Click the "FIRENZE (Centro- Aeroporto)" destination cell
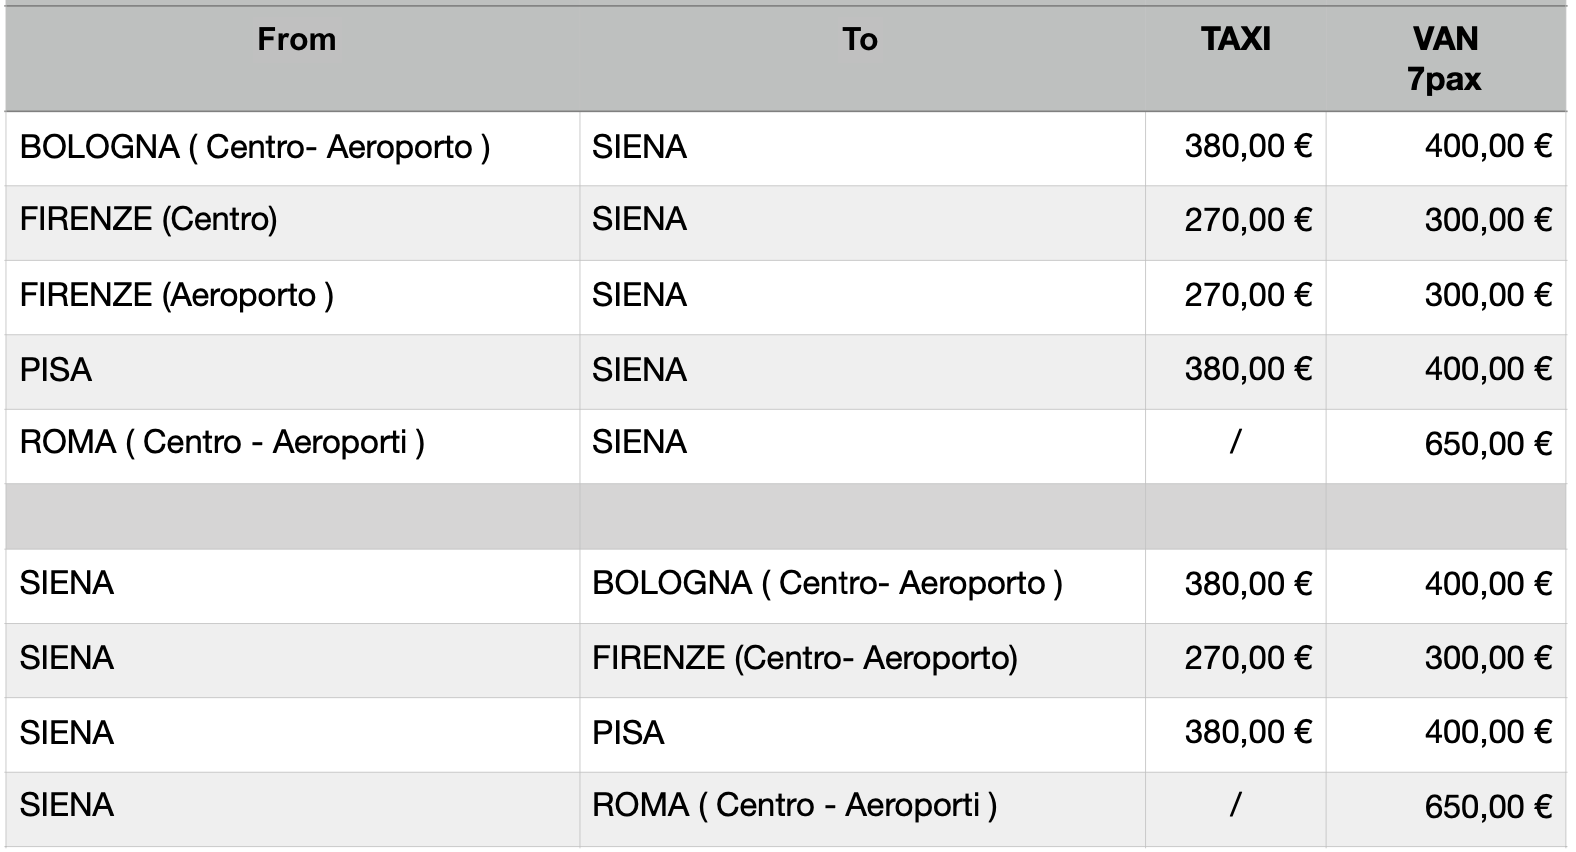Viewport: 1576px width, 852px height. click(x=804, y=659)
